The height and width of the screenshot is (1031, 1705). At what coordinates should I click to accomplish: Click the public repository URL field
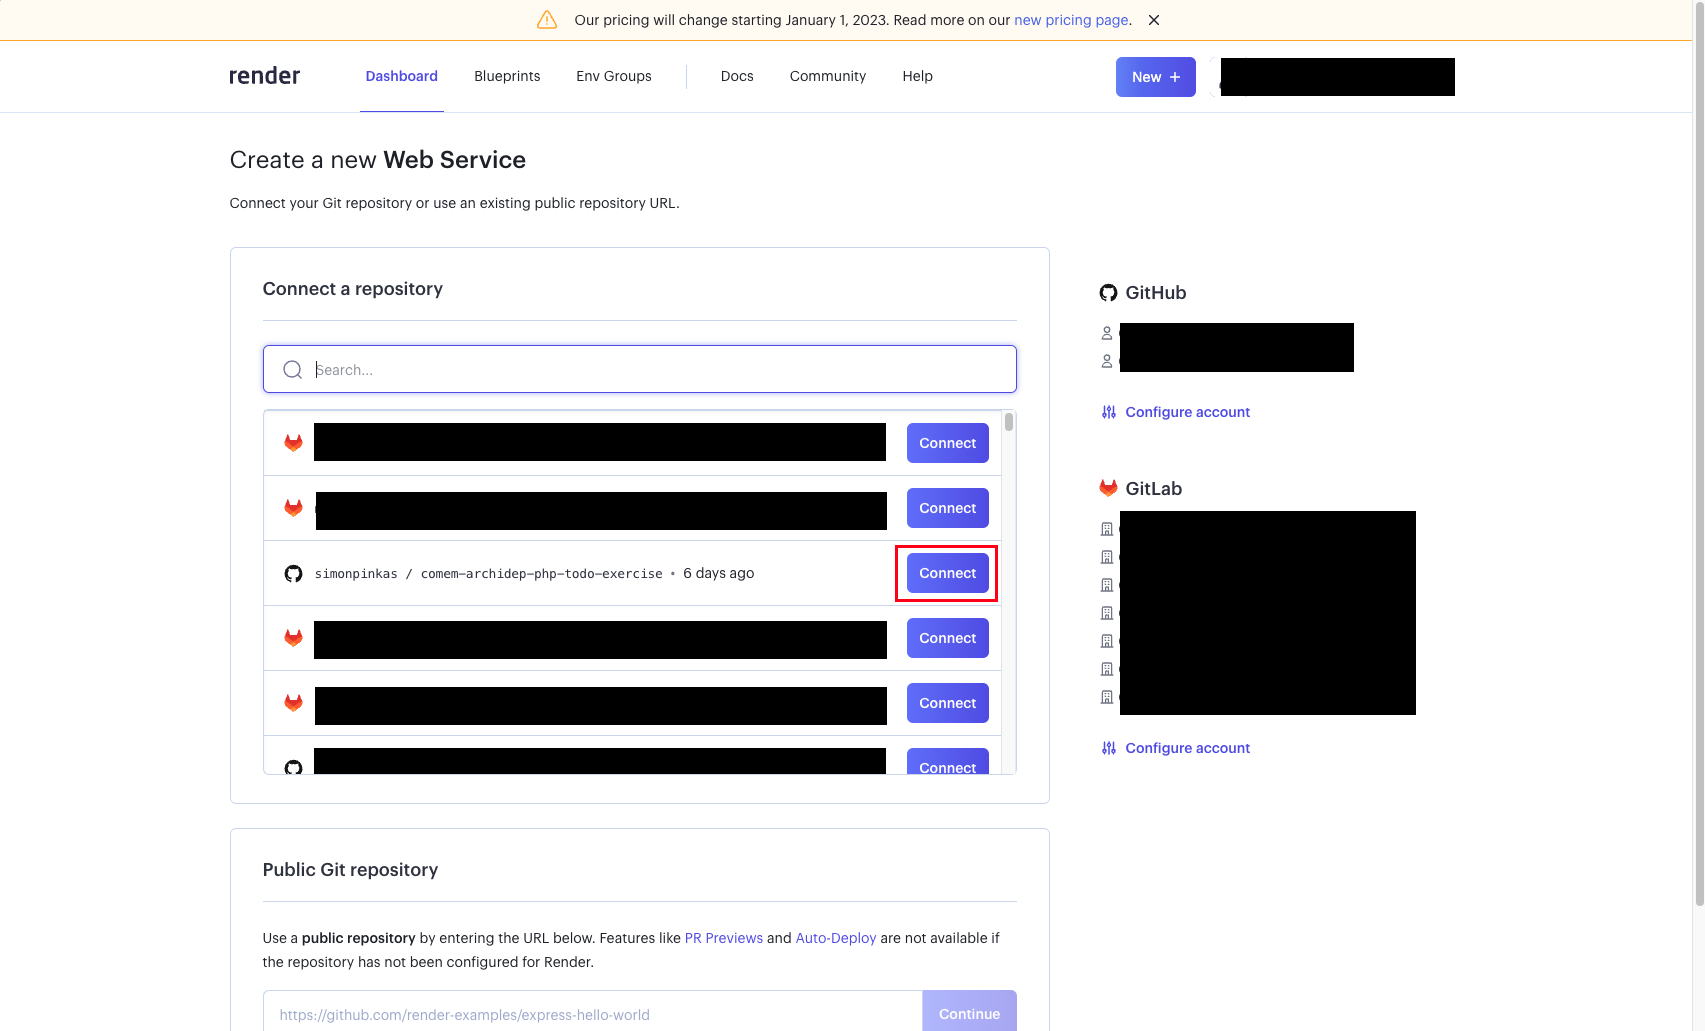tap(591, 1013)
